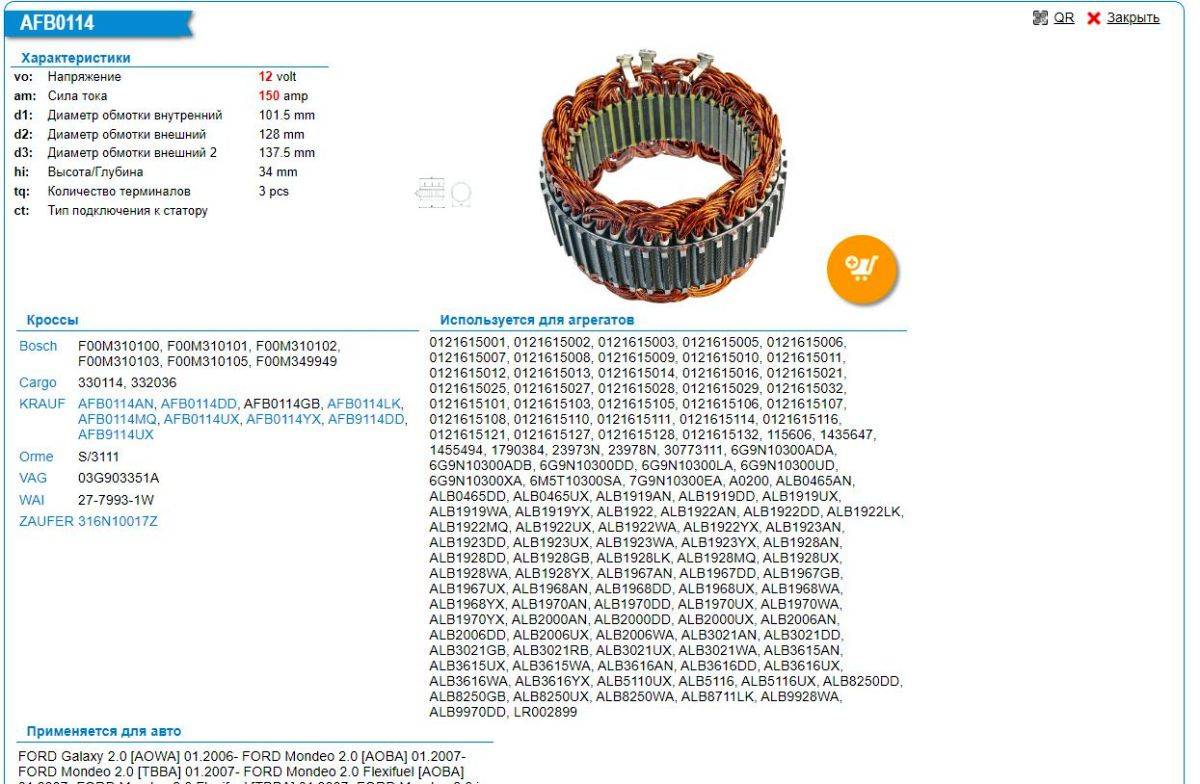Click the Cargo brand label
Viewport: 1200px width, 784px height.
pos(37,383)
